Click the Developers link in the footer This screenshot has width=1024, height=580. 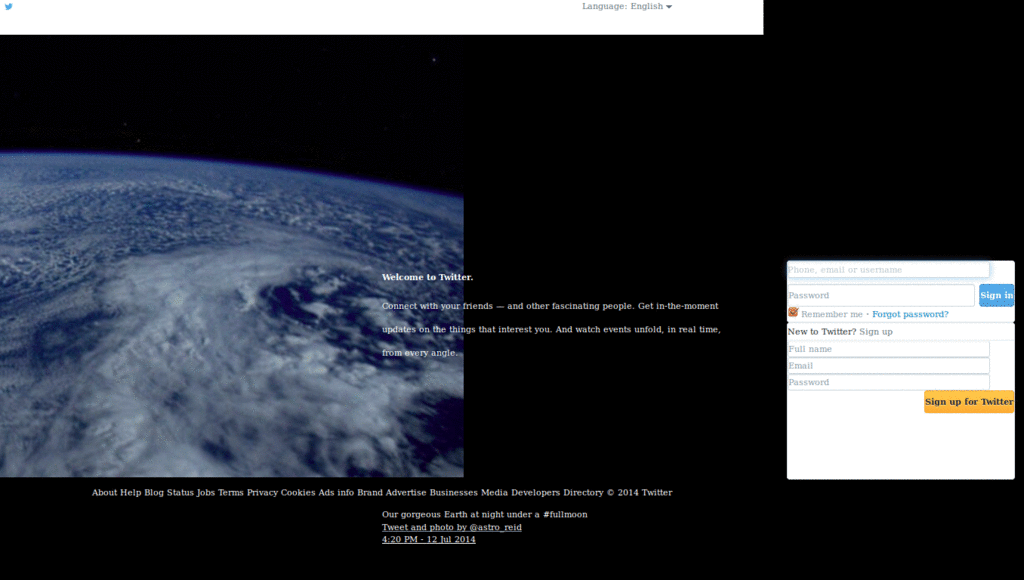tap(535, 492)
